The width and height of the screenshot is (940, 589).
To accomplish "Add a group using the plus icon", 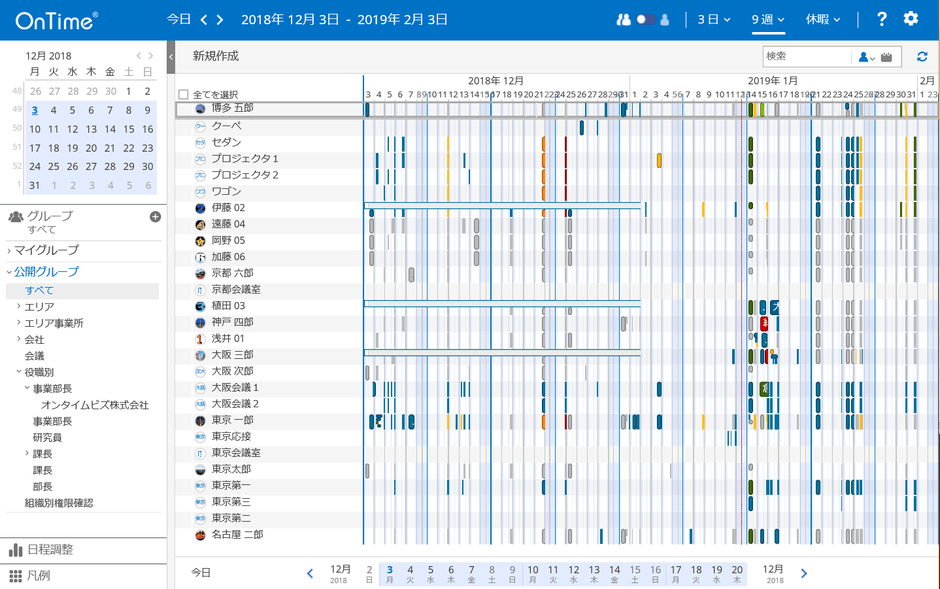I will coord(155,215).
